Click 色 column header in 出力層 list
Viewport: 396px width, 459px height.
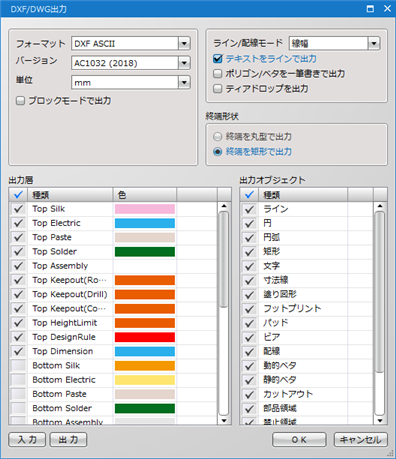pos(144,195)
